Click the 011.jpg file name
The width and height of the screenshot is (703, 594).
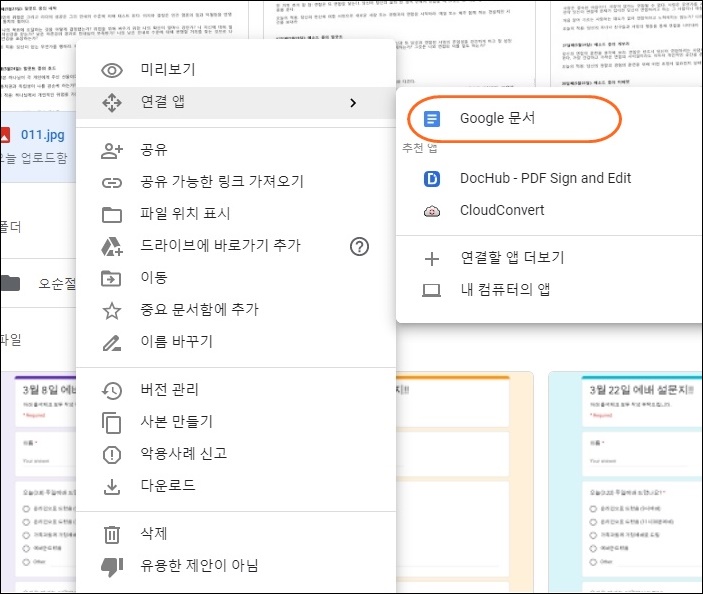point(43,135)
